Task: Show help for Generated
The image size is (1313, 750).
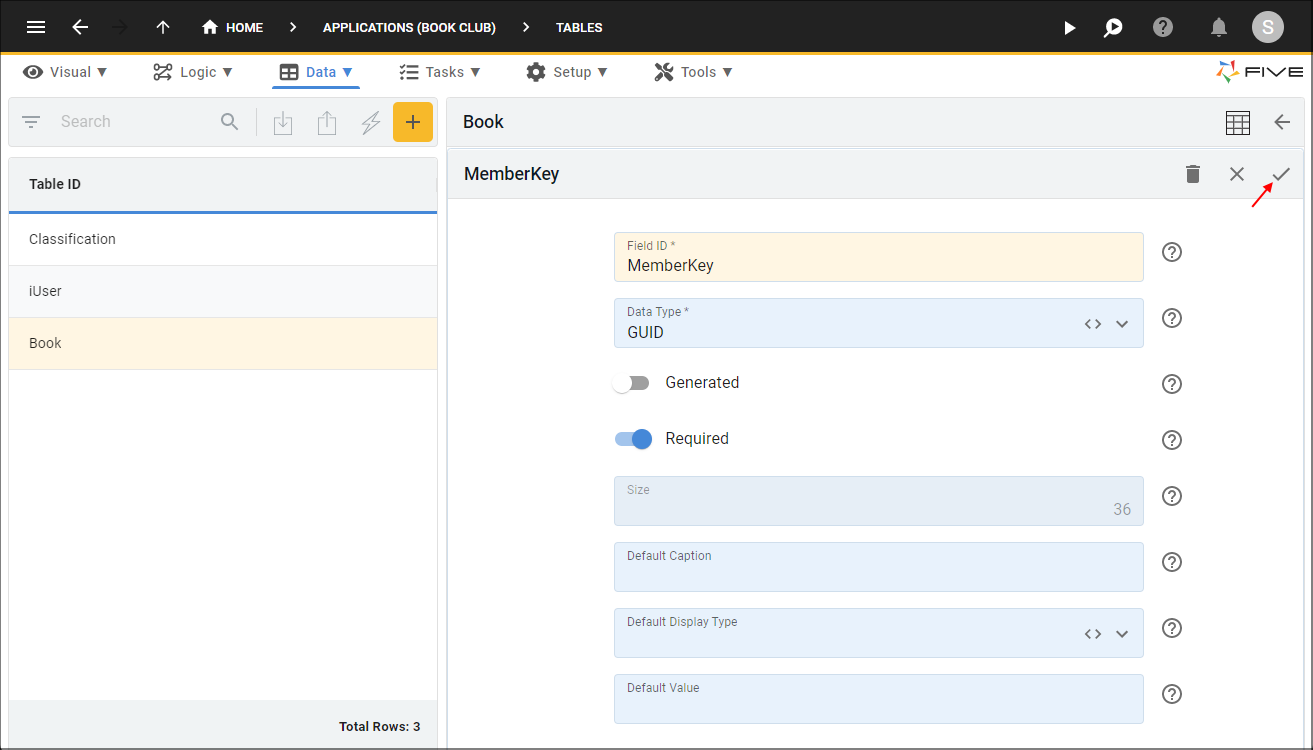Action: tap(1172, 384)
